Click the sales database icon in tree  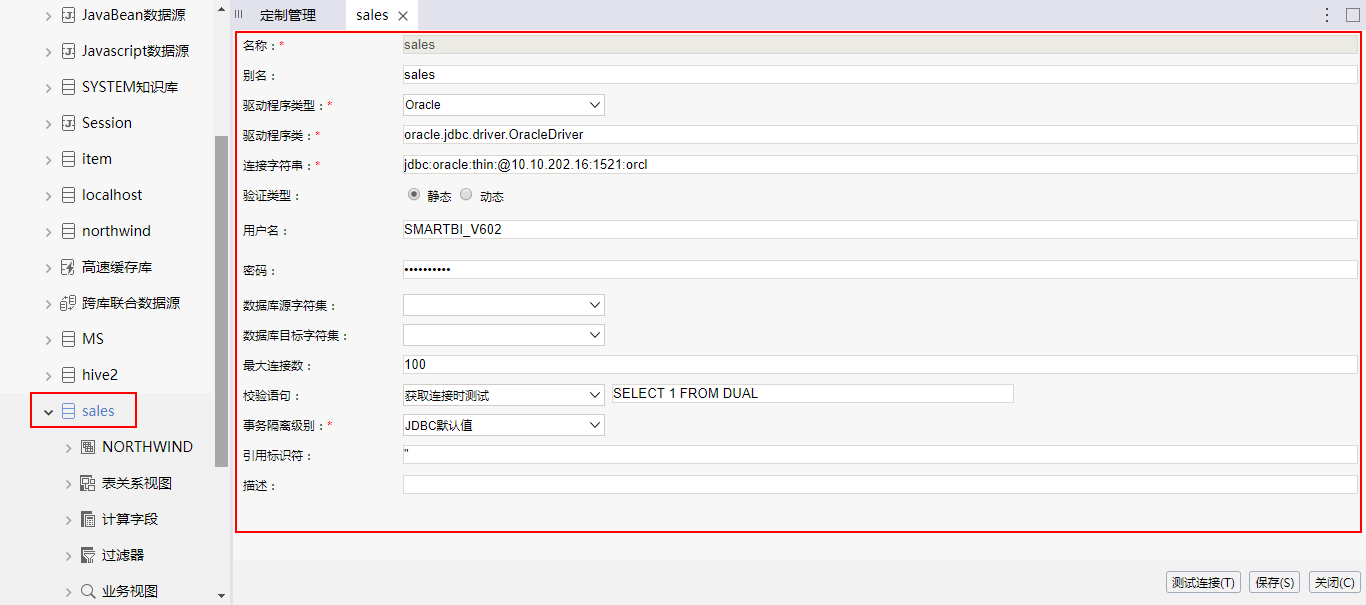click(x=68, y=411)
